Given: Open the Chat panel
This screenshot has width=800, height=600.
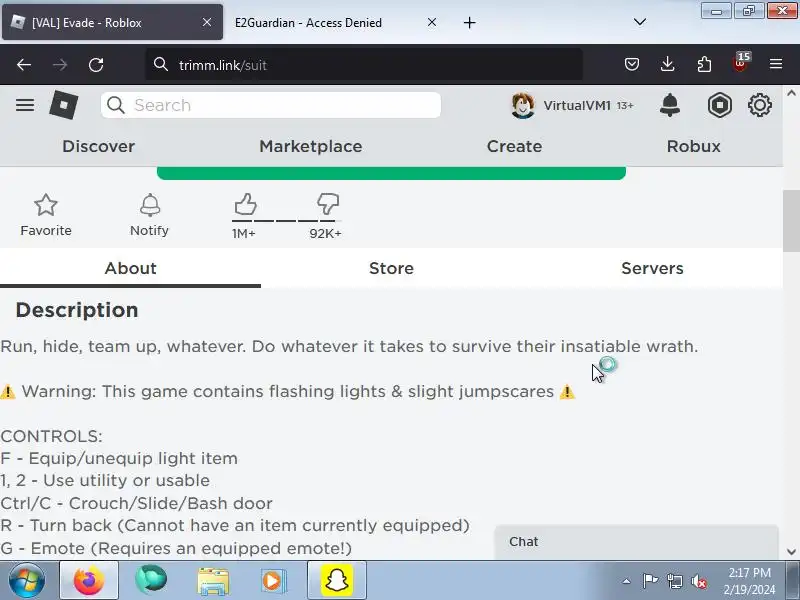Looking at the screenshot, I should (x=636, y=542).
